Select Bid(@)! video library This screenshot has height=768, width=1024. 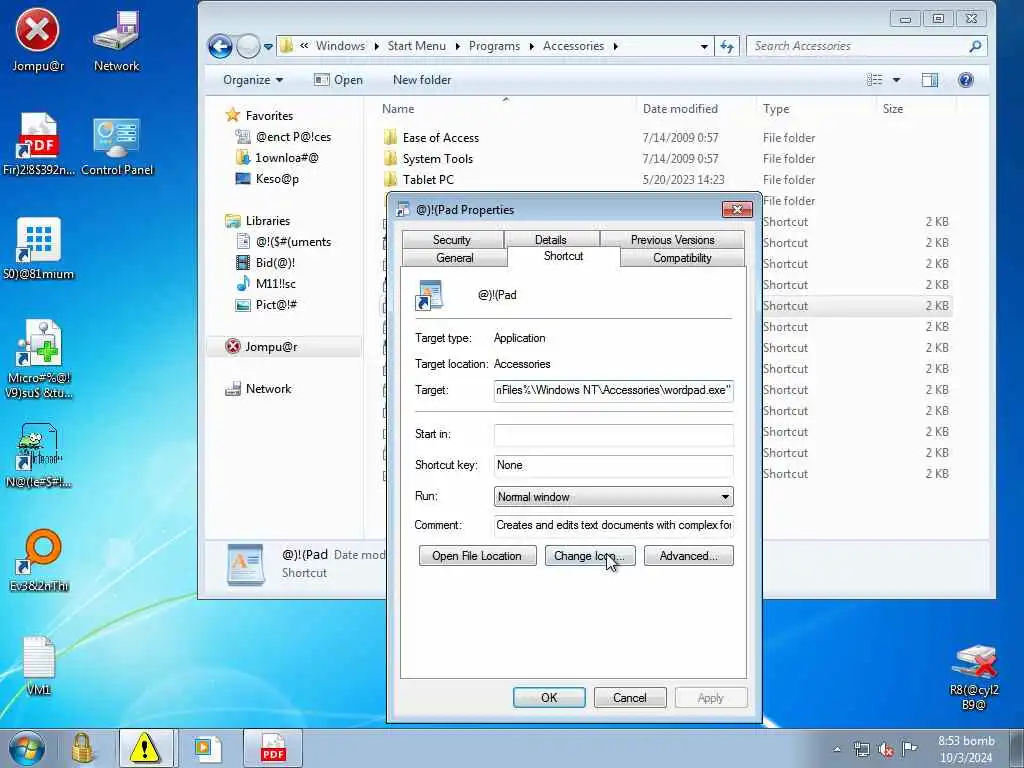[265, 263]
